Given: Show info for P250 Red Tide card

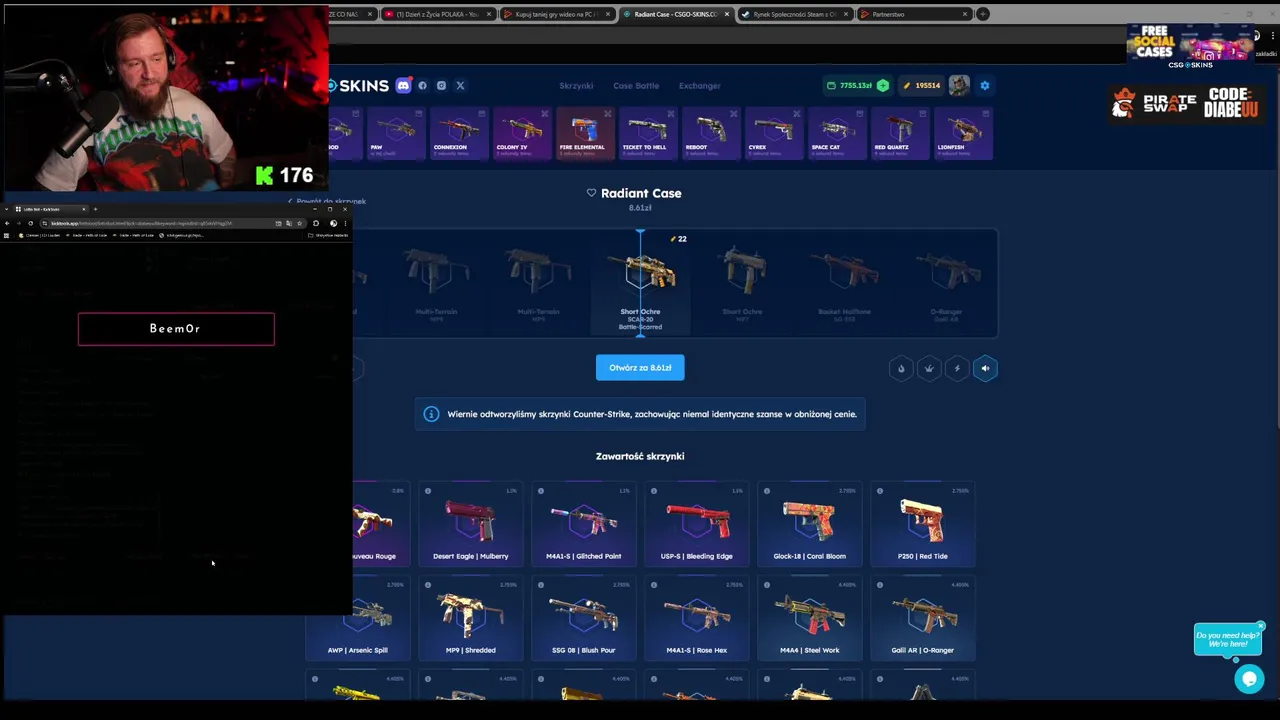Looking at the screenshot, I should point(880,491).
